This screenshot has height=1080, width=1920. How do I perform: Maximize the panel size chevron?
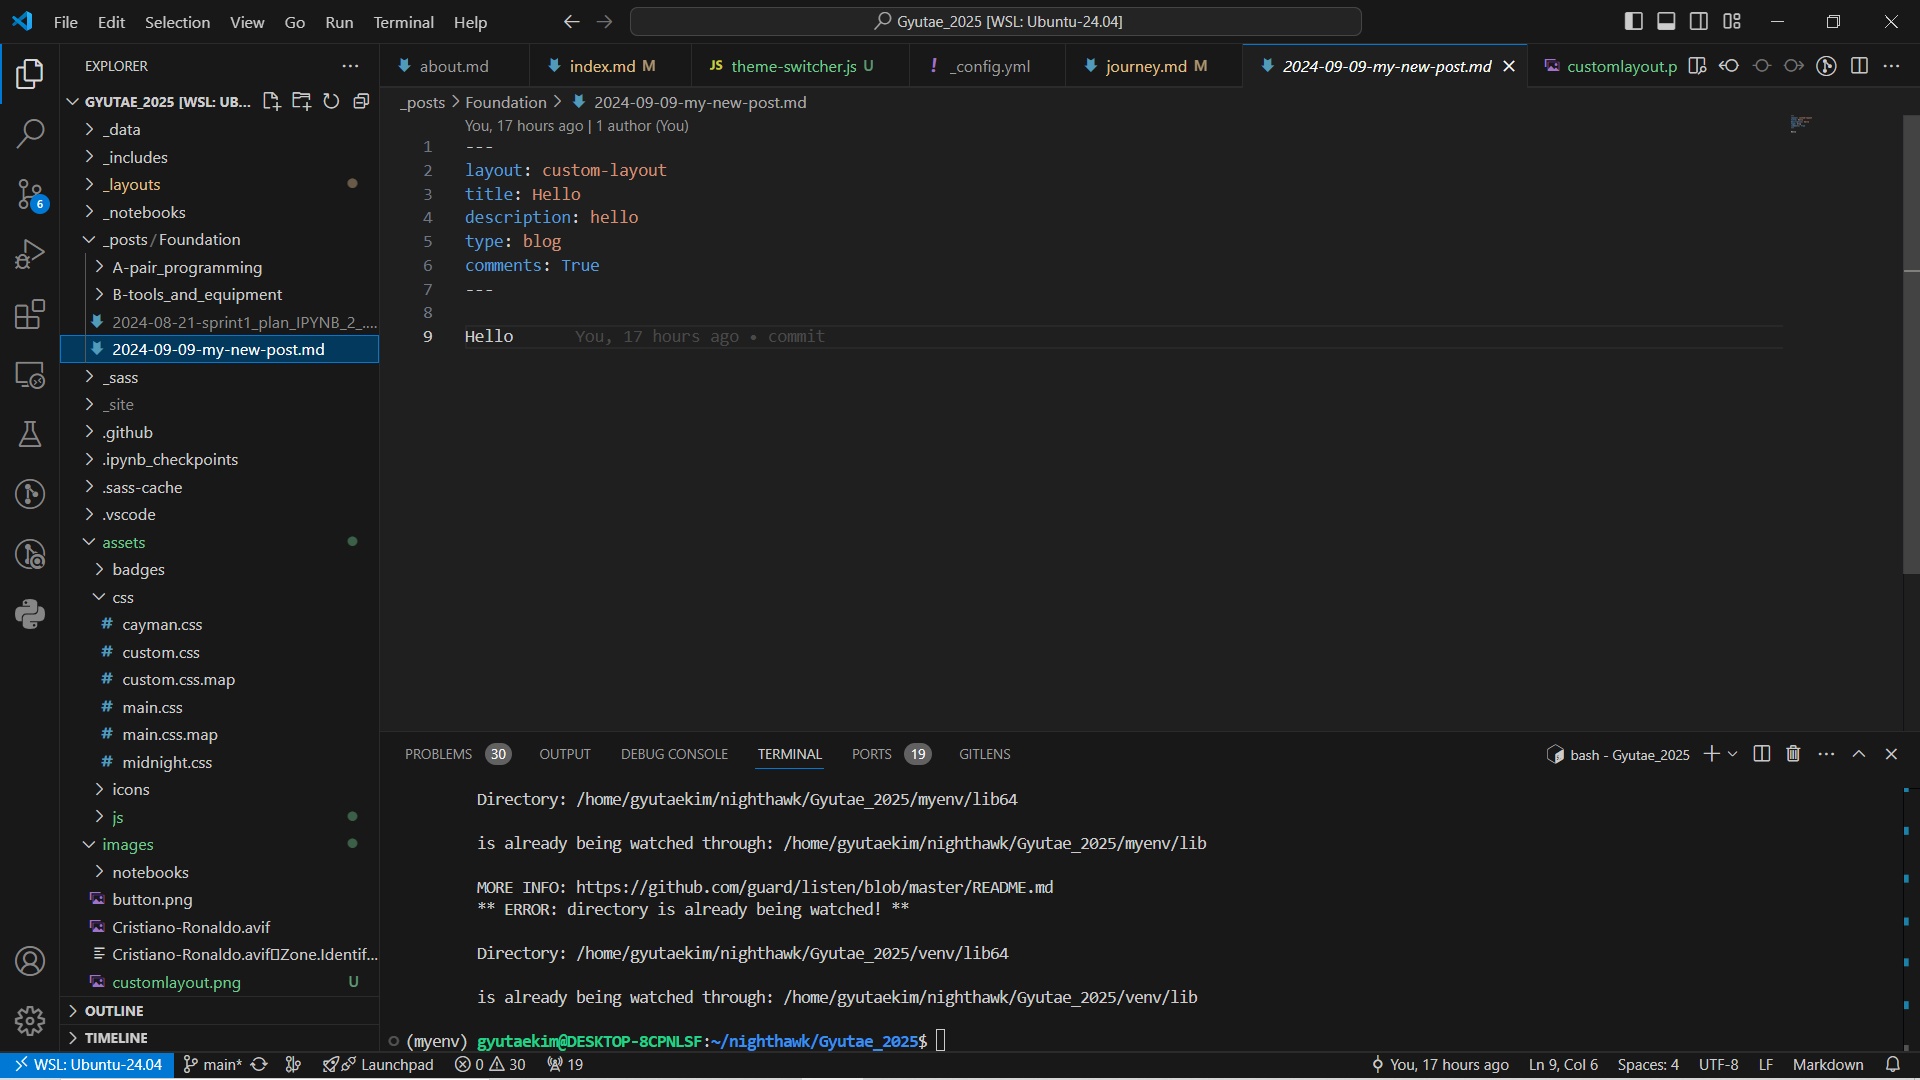coord(1859,754)
